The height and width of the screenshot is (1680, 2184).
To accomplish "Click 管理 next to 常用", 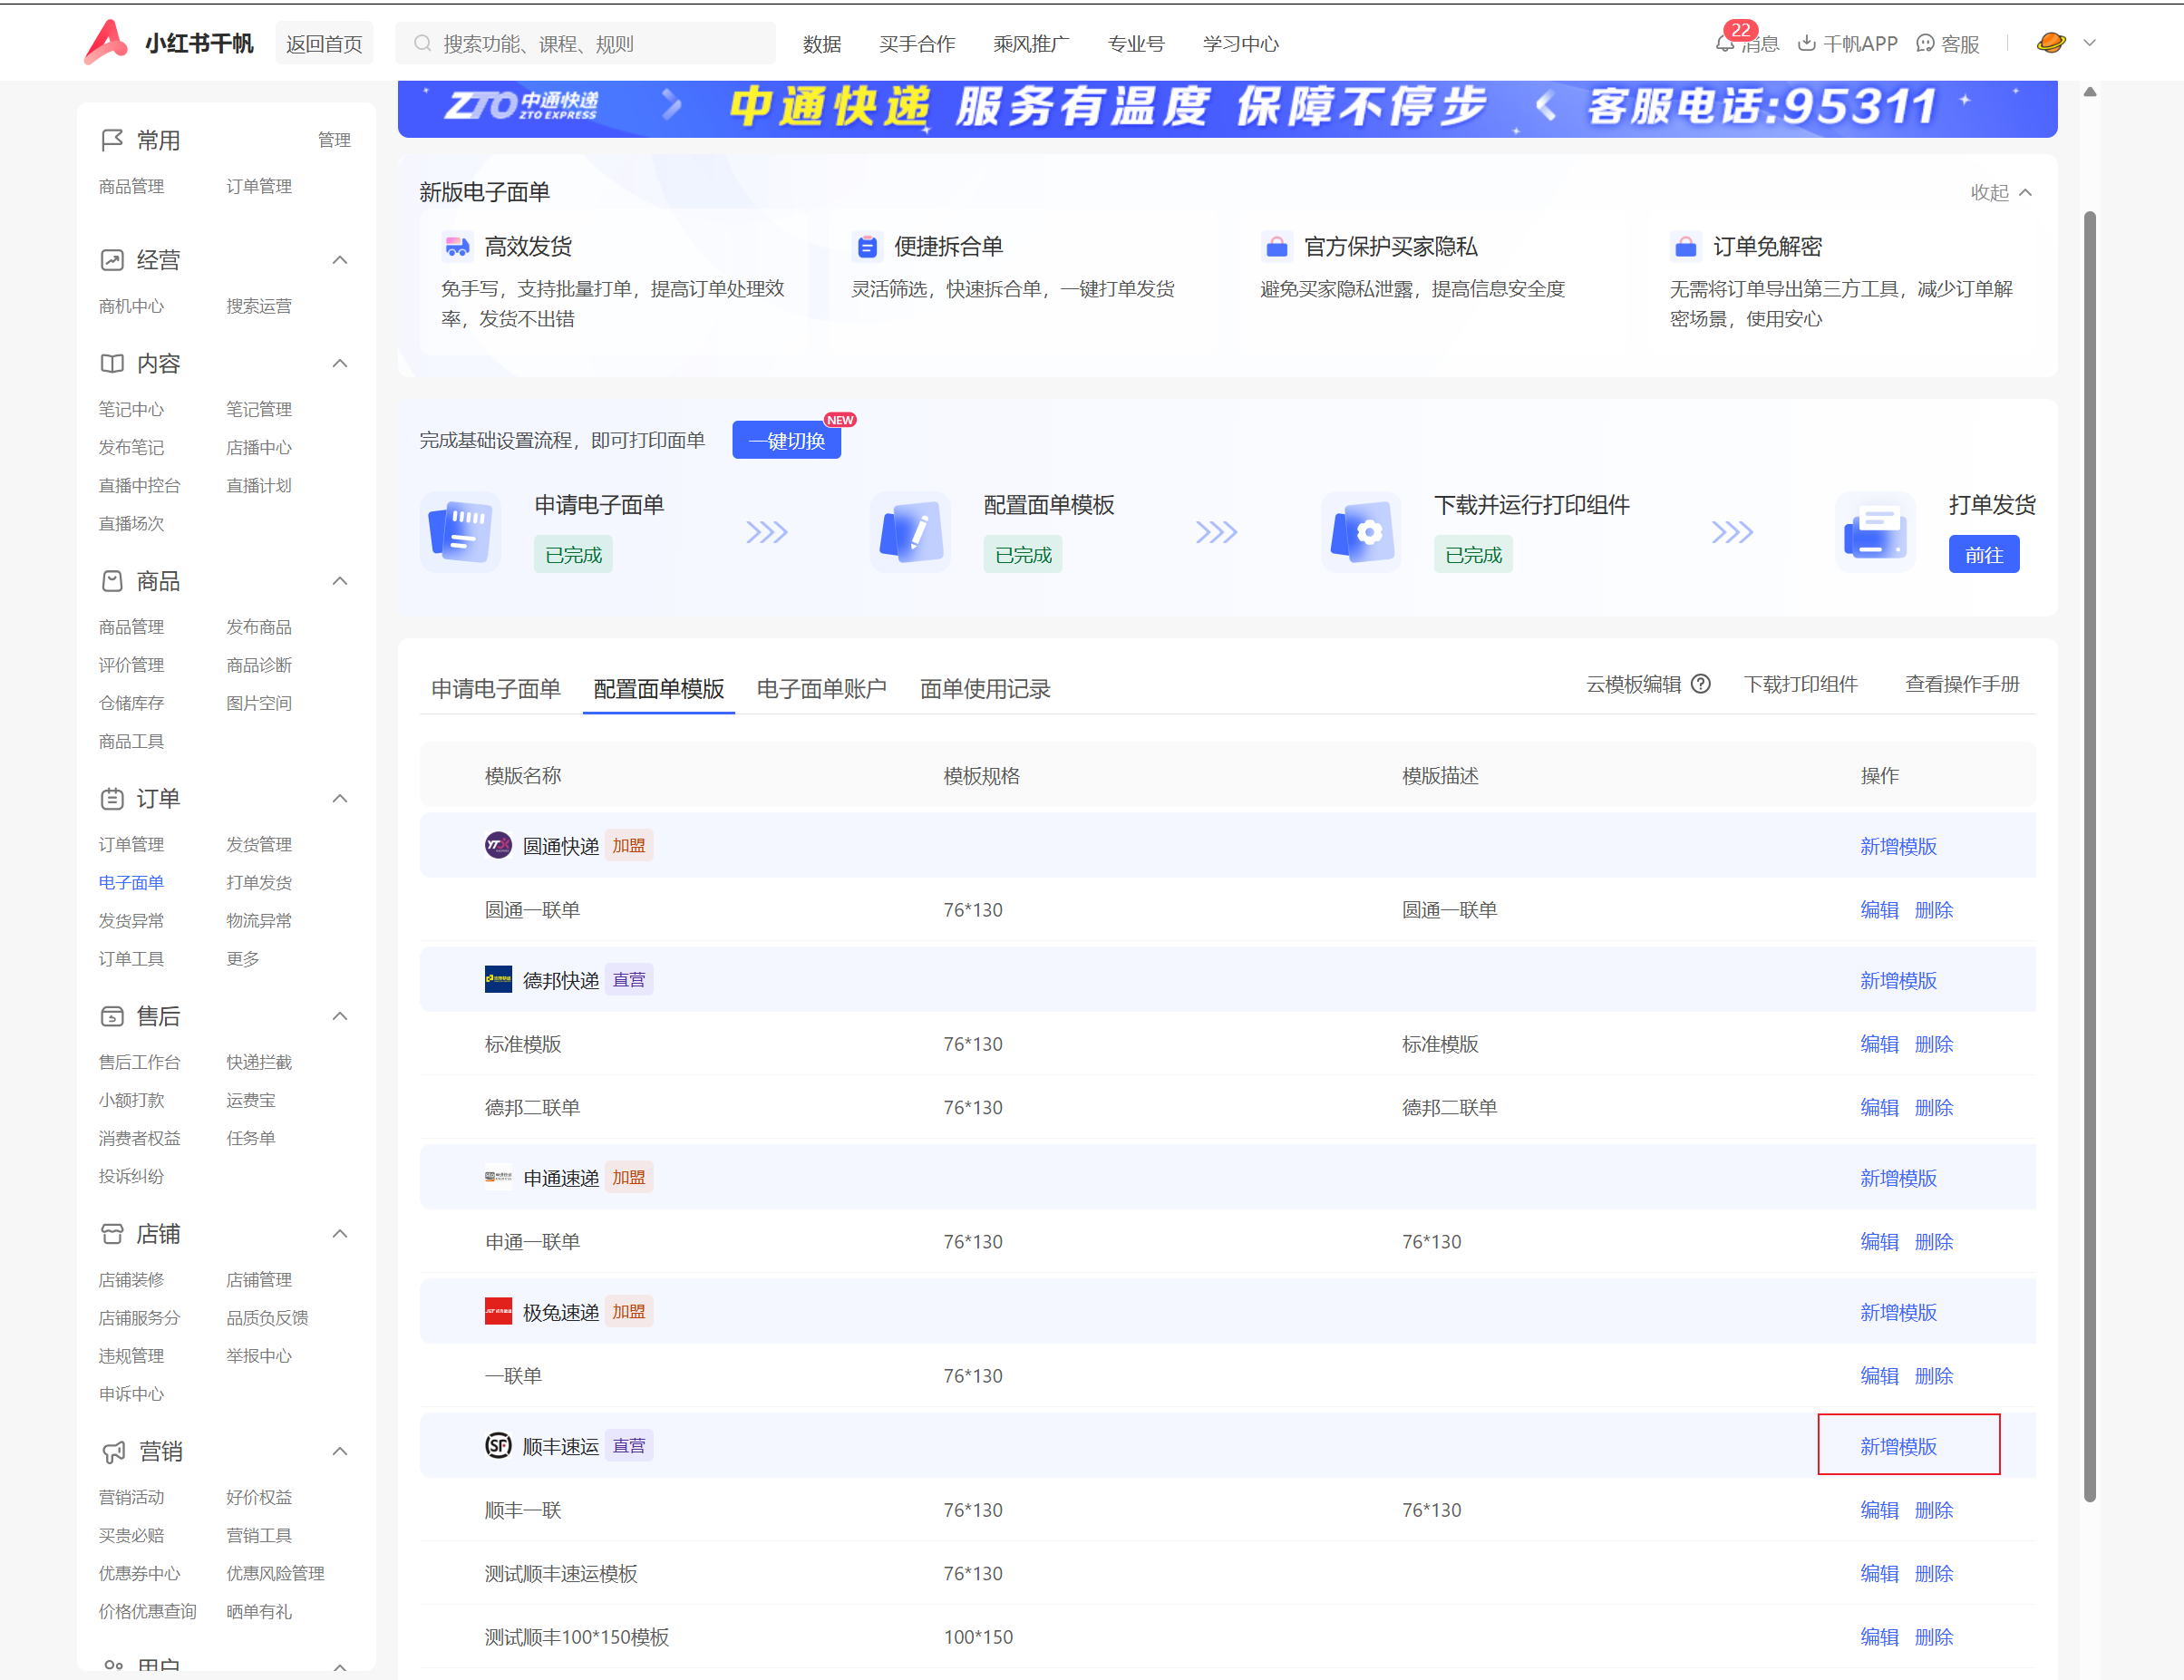I will (x=334, y=140).
